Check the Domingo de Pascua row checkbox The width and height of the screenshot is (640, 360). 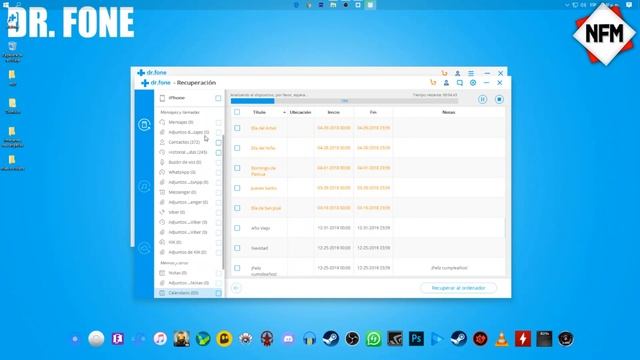tap(237, 168)
